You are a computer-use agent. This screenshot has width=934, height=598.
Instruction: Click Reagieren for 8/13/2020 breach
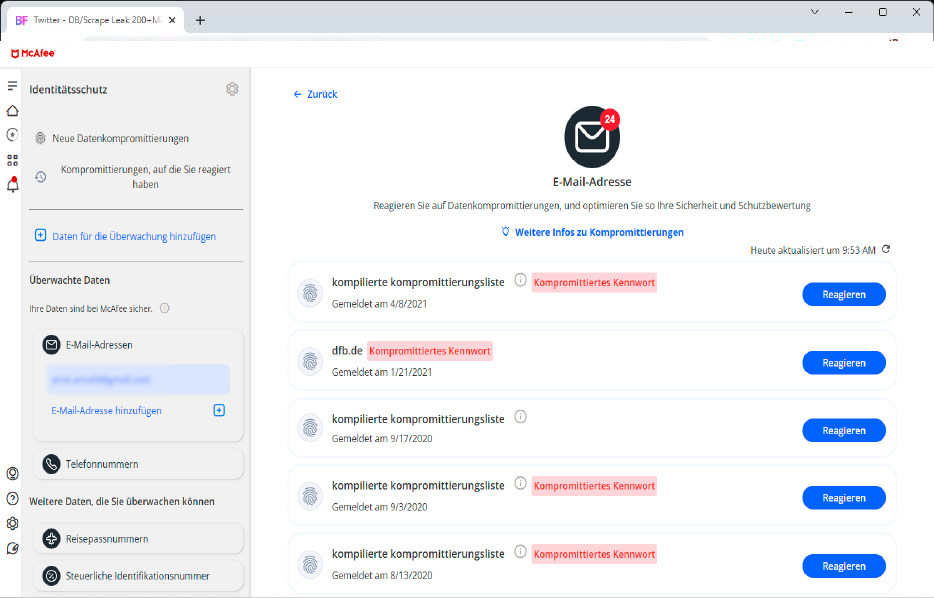tap(844, 566)
